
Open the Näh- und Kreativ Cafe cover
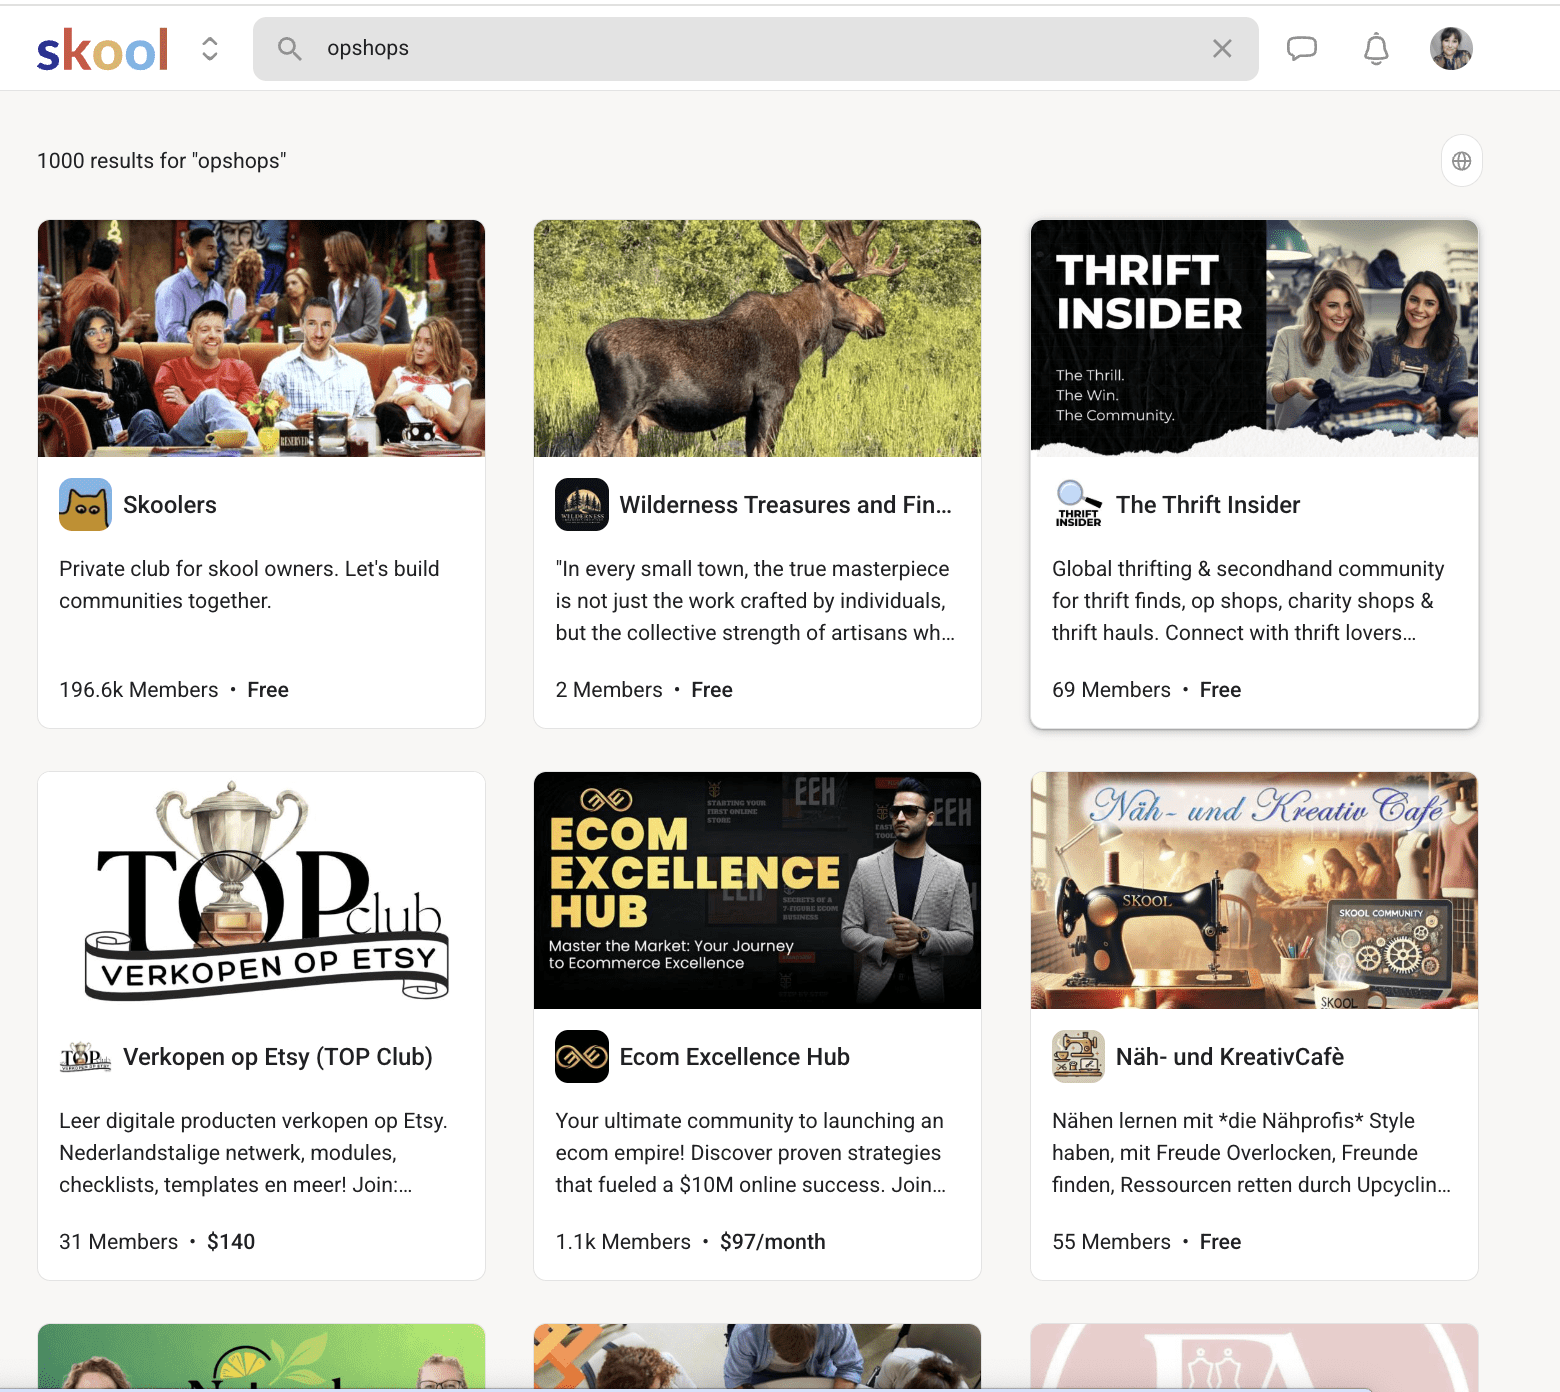point(1254,890)
